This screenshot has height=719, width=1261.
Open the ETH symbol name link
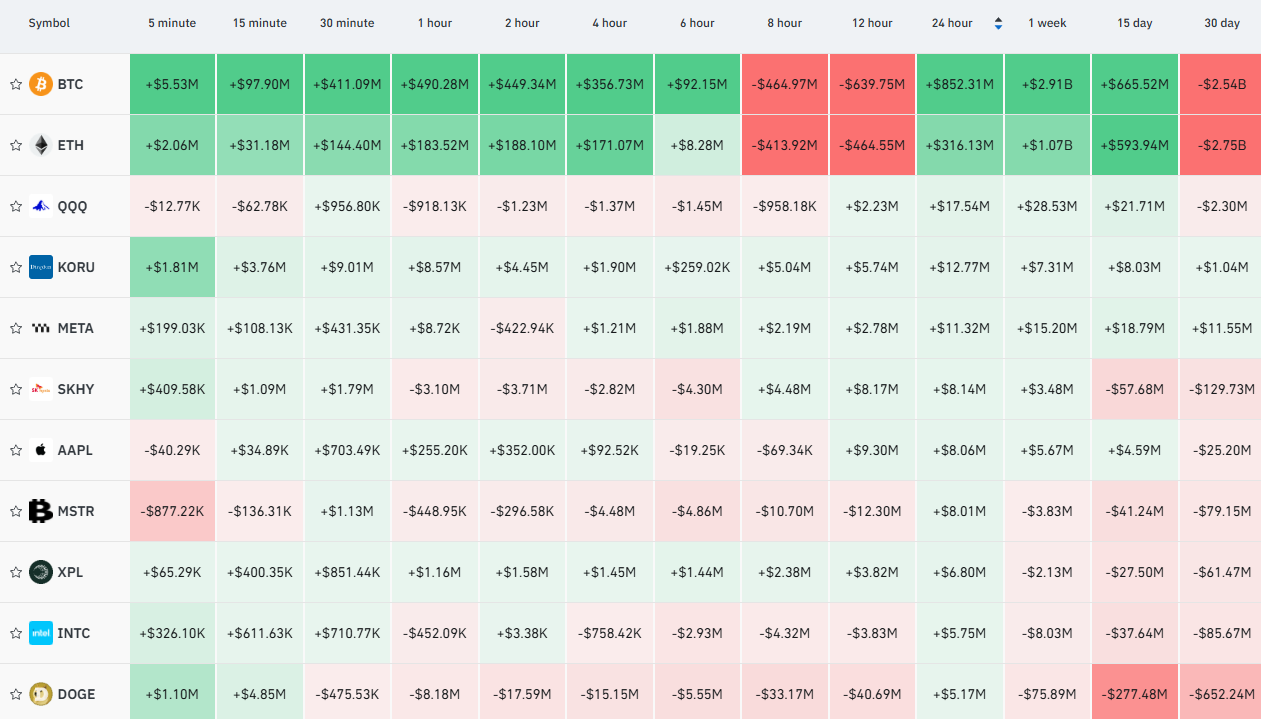(x=71, y=145)
